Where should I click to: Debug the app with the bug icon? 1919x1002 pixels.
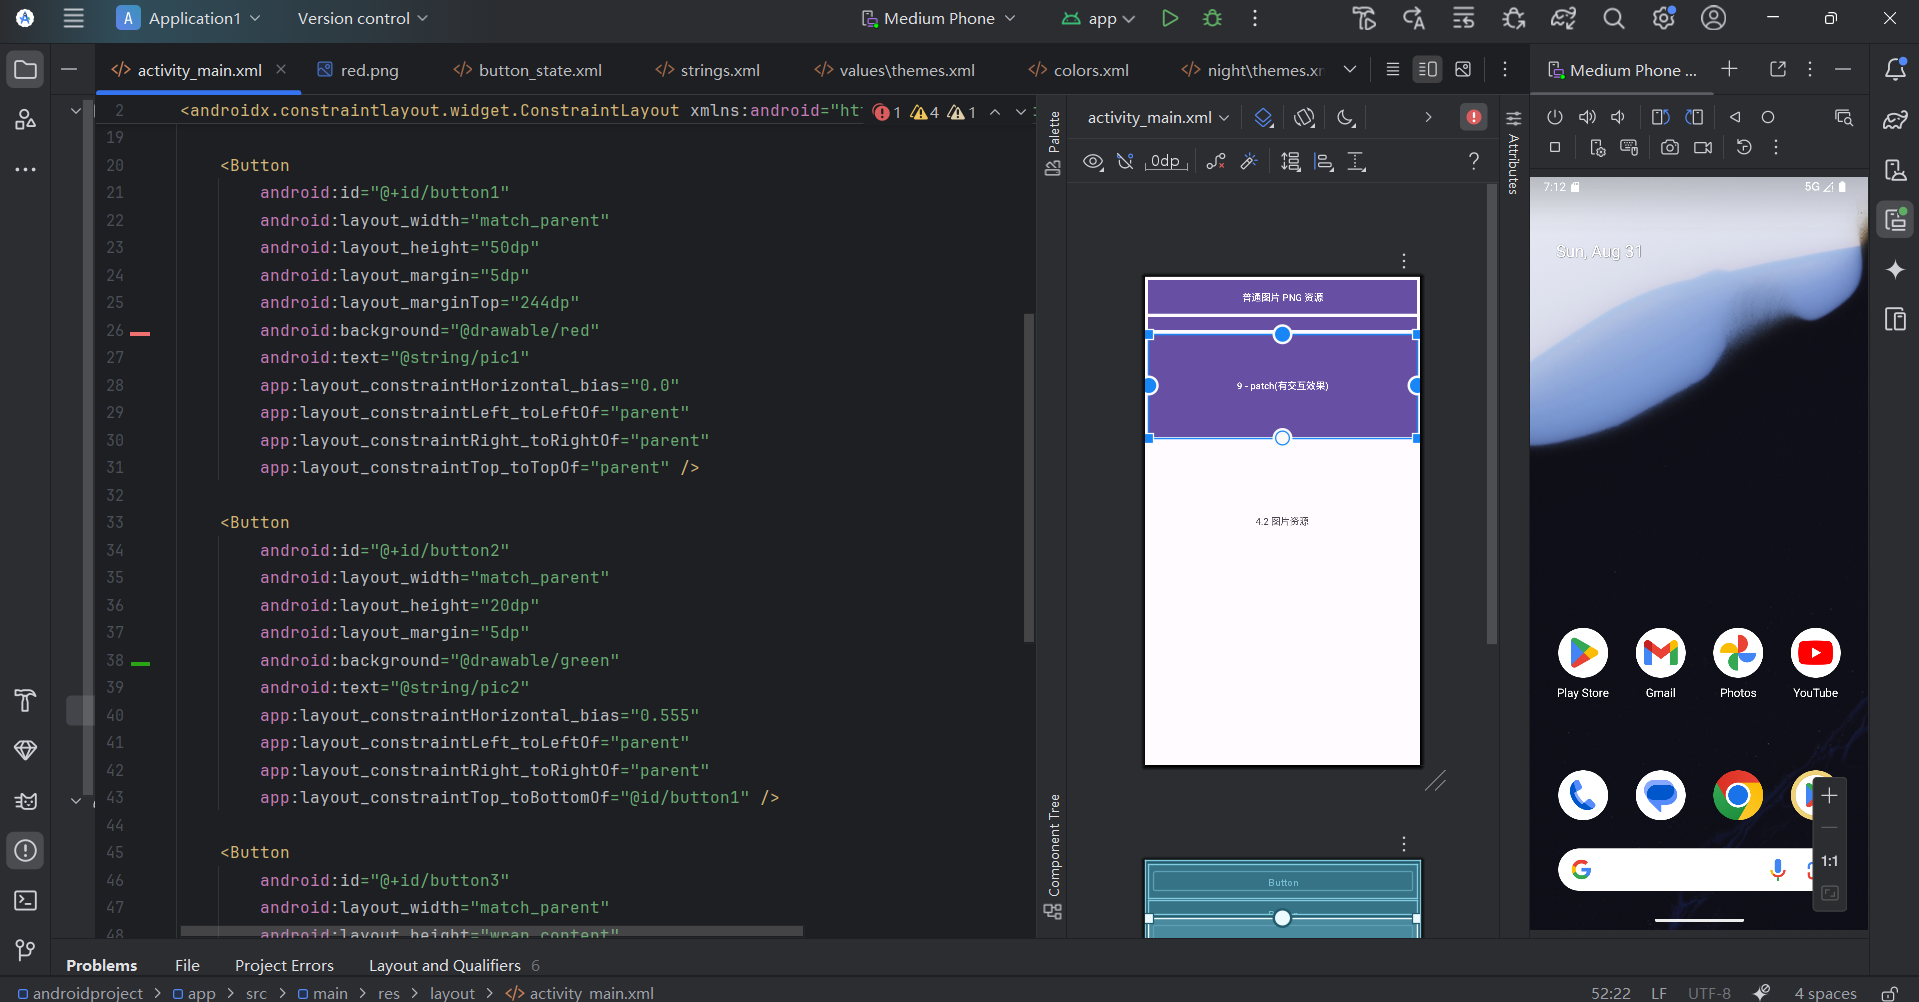click(x=1212, y=18)
